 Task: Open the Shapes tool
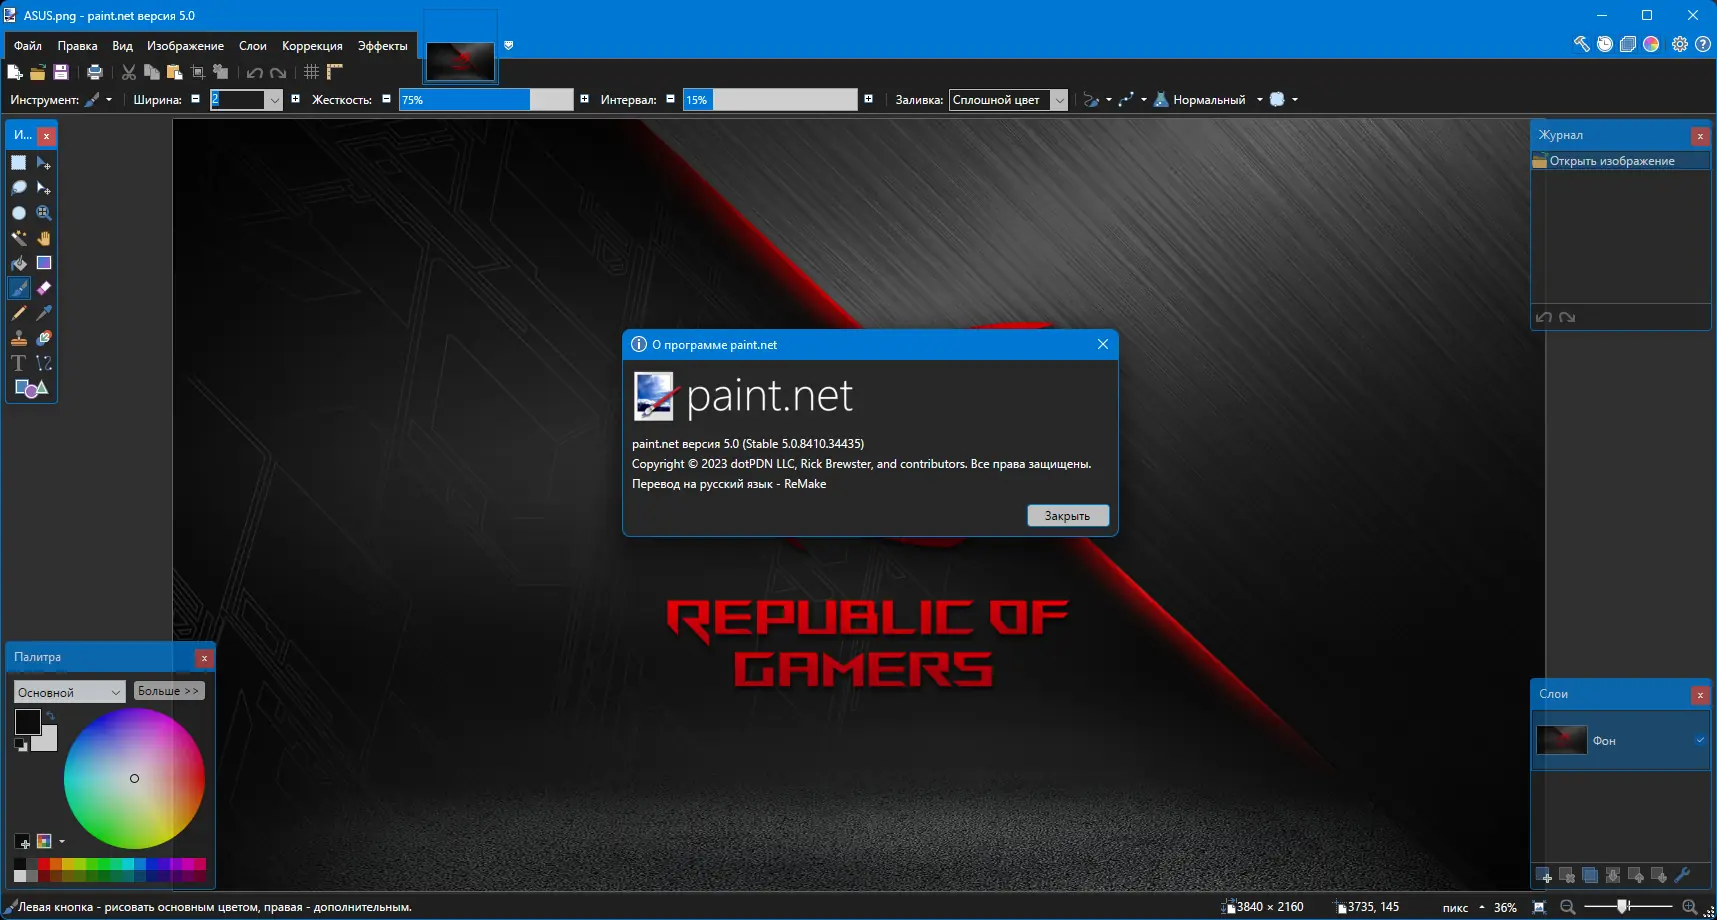(28, 389)
